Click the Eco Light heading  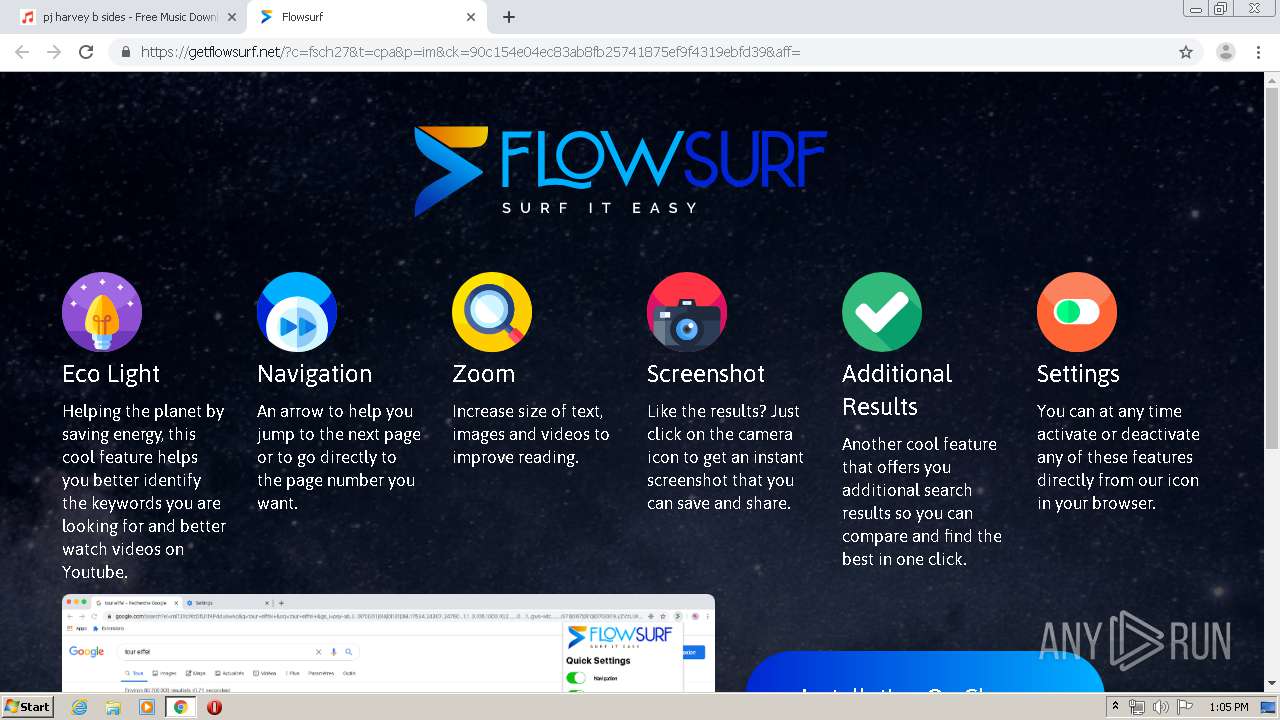click(x=111, y=374)
